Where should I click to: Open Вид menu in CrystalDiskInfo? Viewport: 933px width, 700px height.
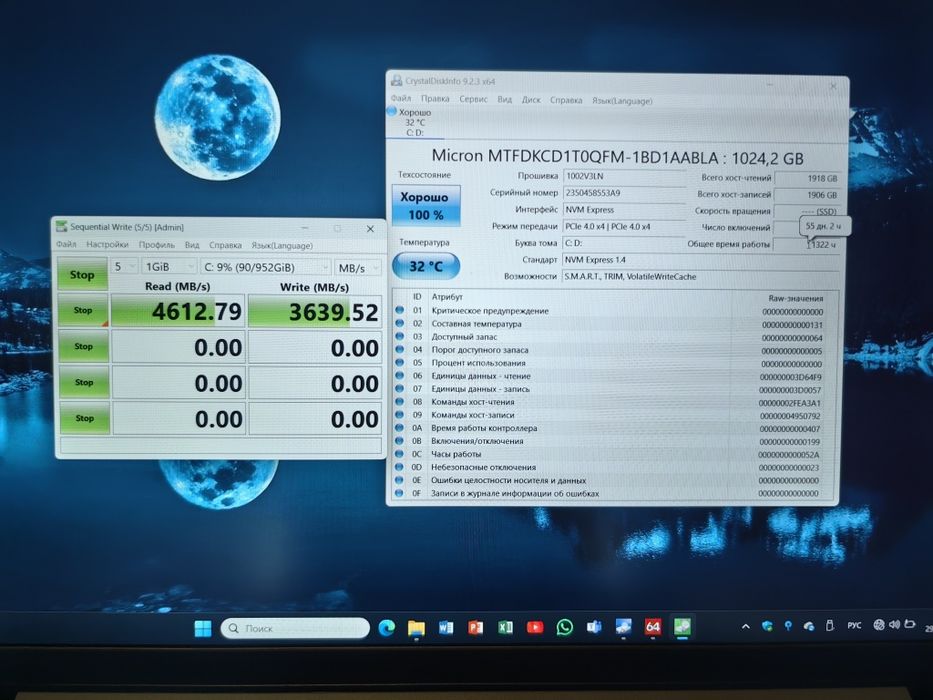505,99
